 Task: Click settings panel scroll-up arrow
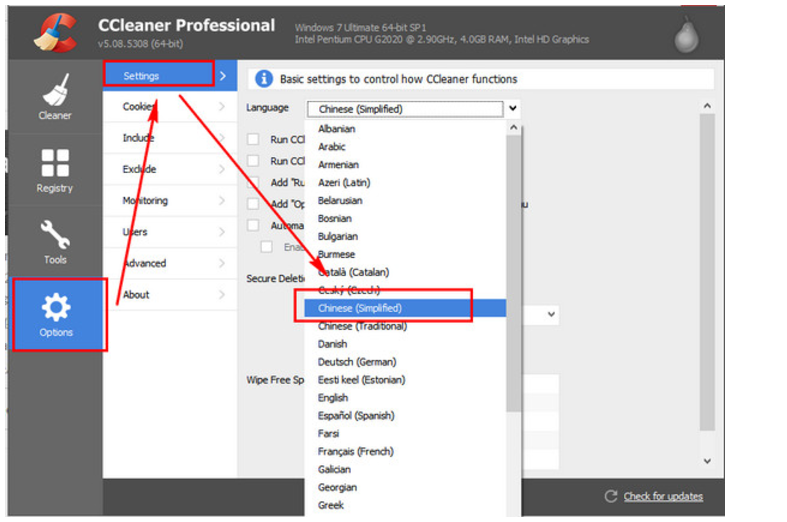pyautogui.click(x=707, y=106)
